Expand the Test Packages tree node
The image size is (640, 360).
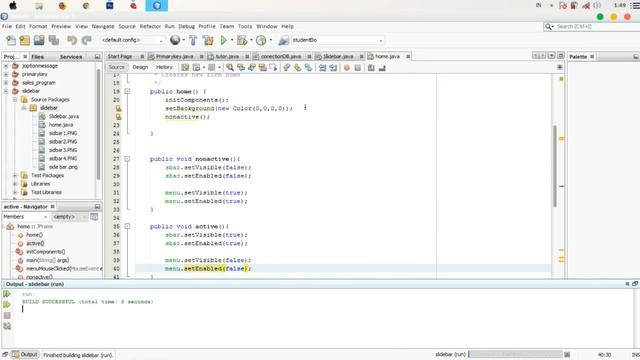[15, 176]
